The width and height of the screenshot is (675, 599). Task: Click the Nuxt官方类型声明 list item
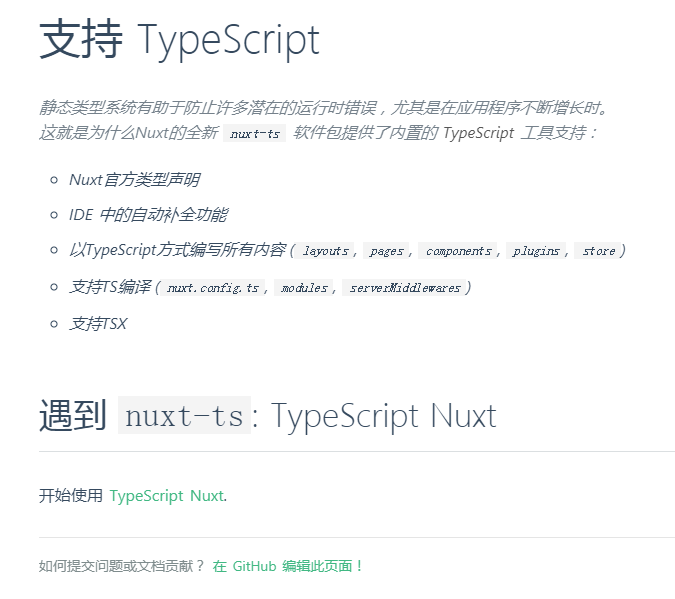coord(134,180)
